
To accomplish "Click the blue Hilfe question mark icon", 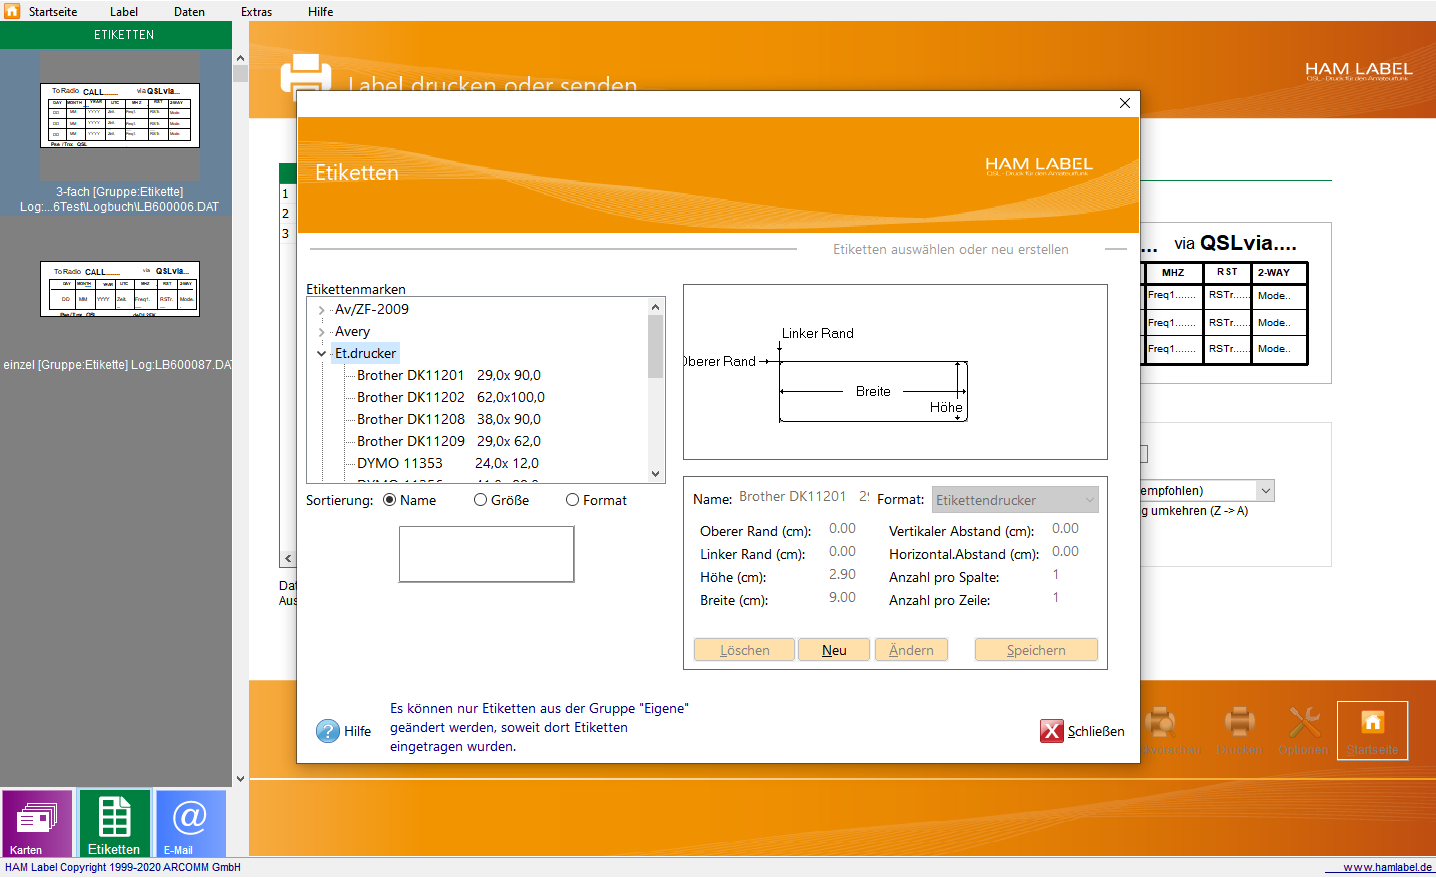I will tap(328, 731).
